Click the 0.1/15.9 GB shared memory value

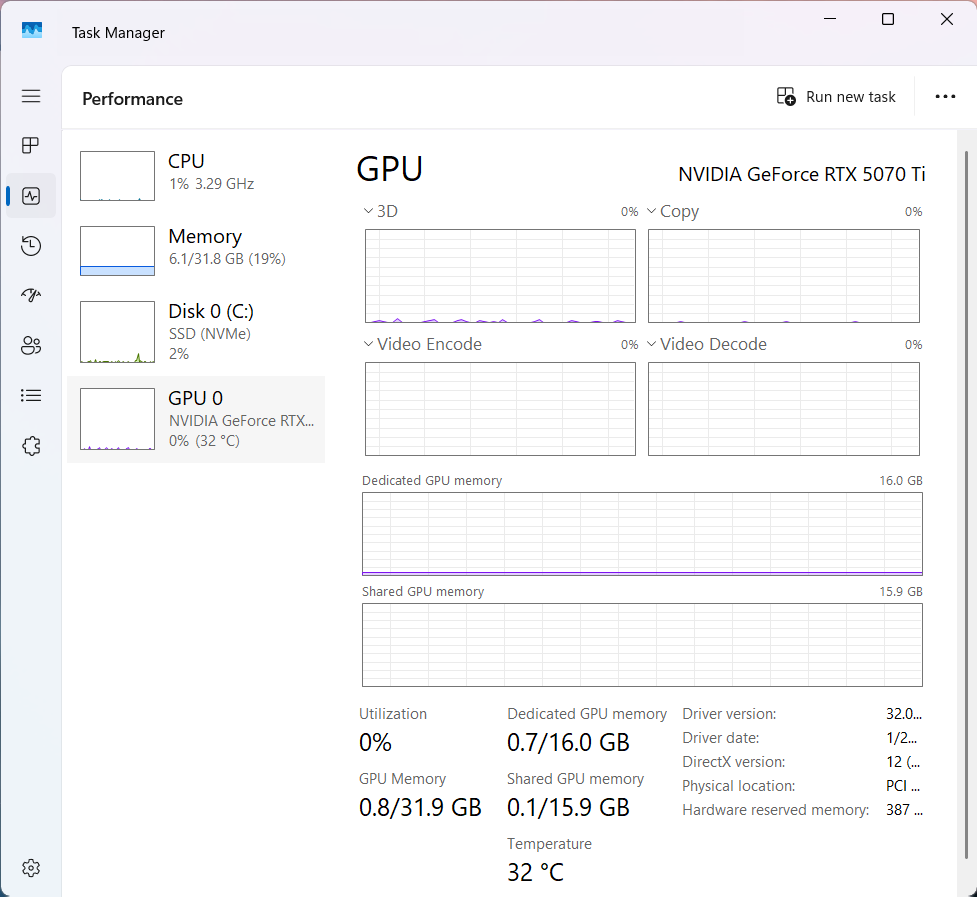(x=568, y=807)
